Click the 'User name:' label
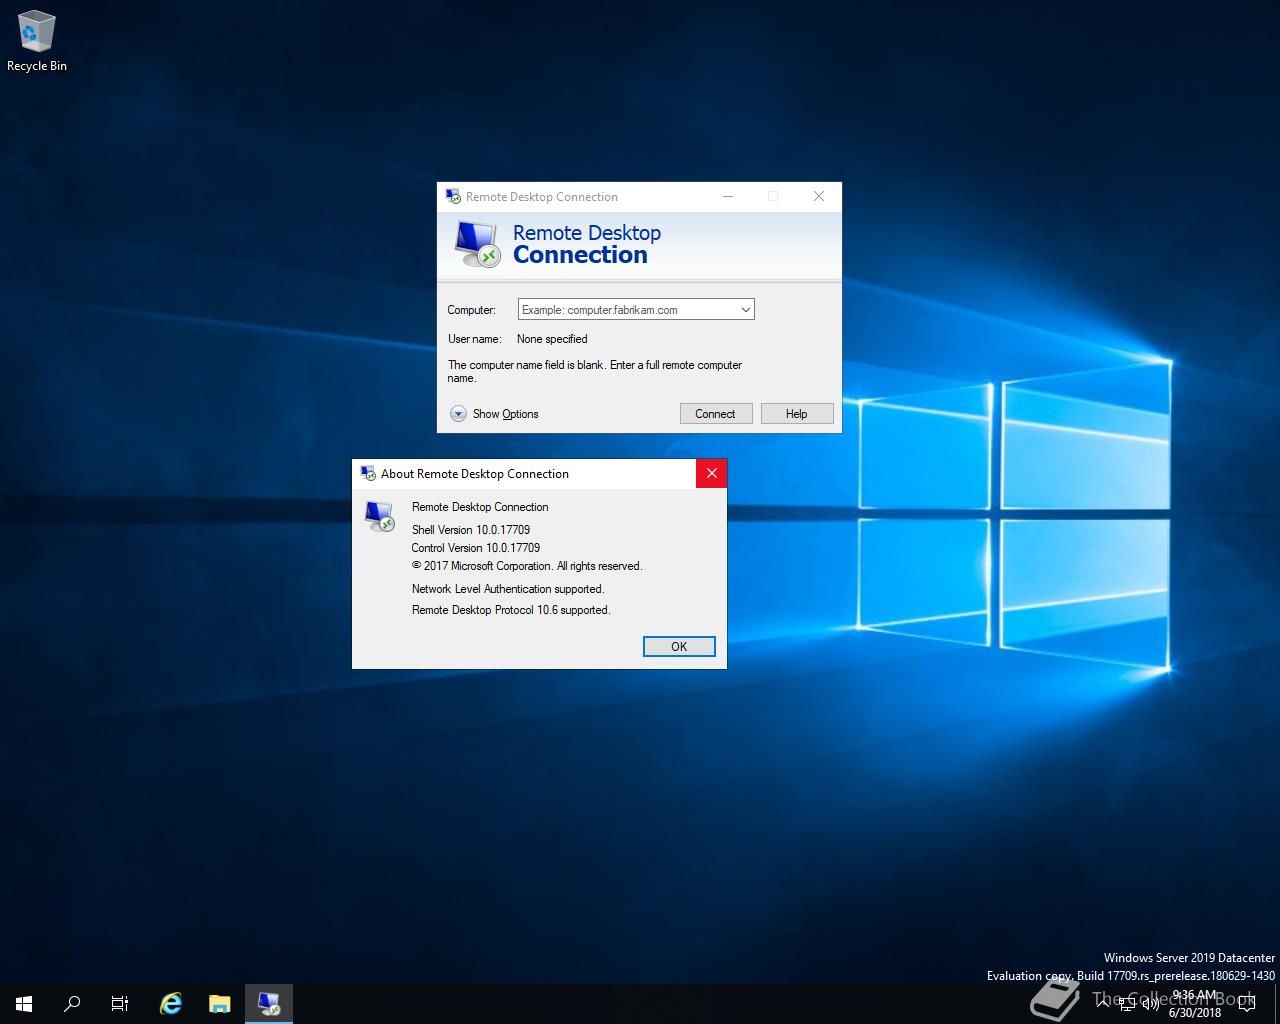The image size is (1280, 1024). (475, 339)
